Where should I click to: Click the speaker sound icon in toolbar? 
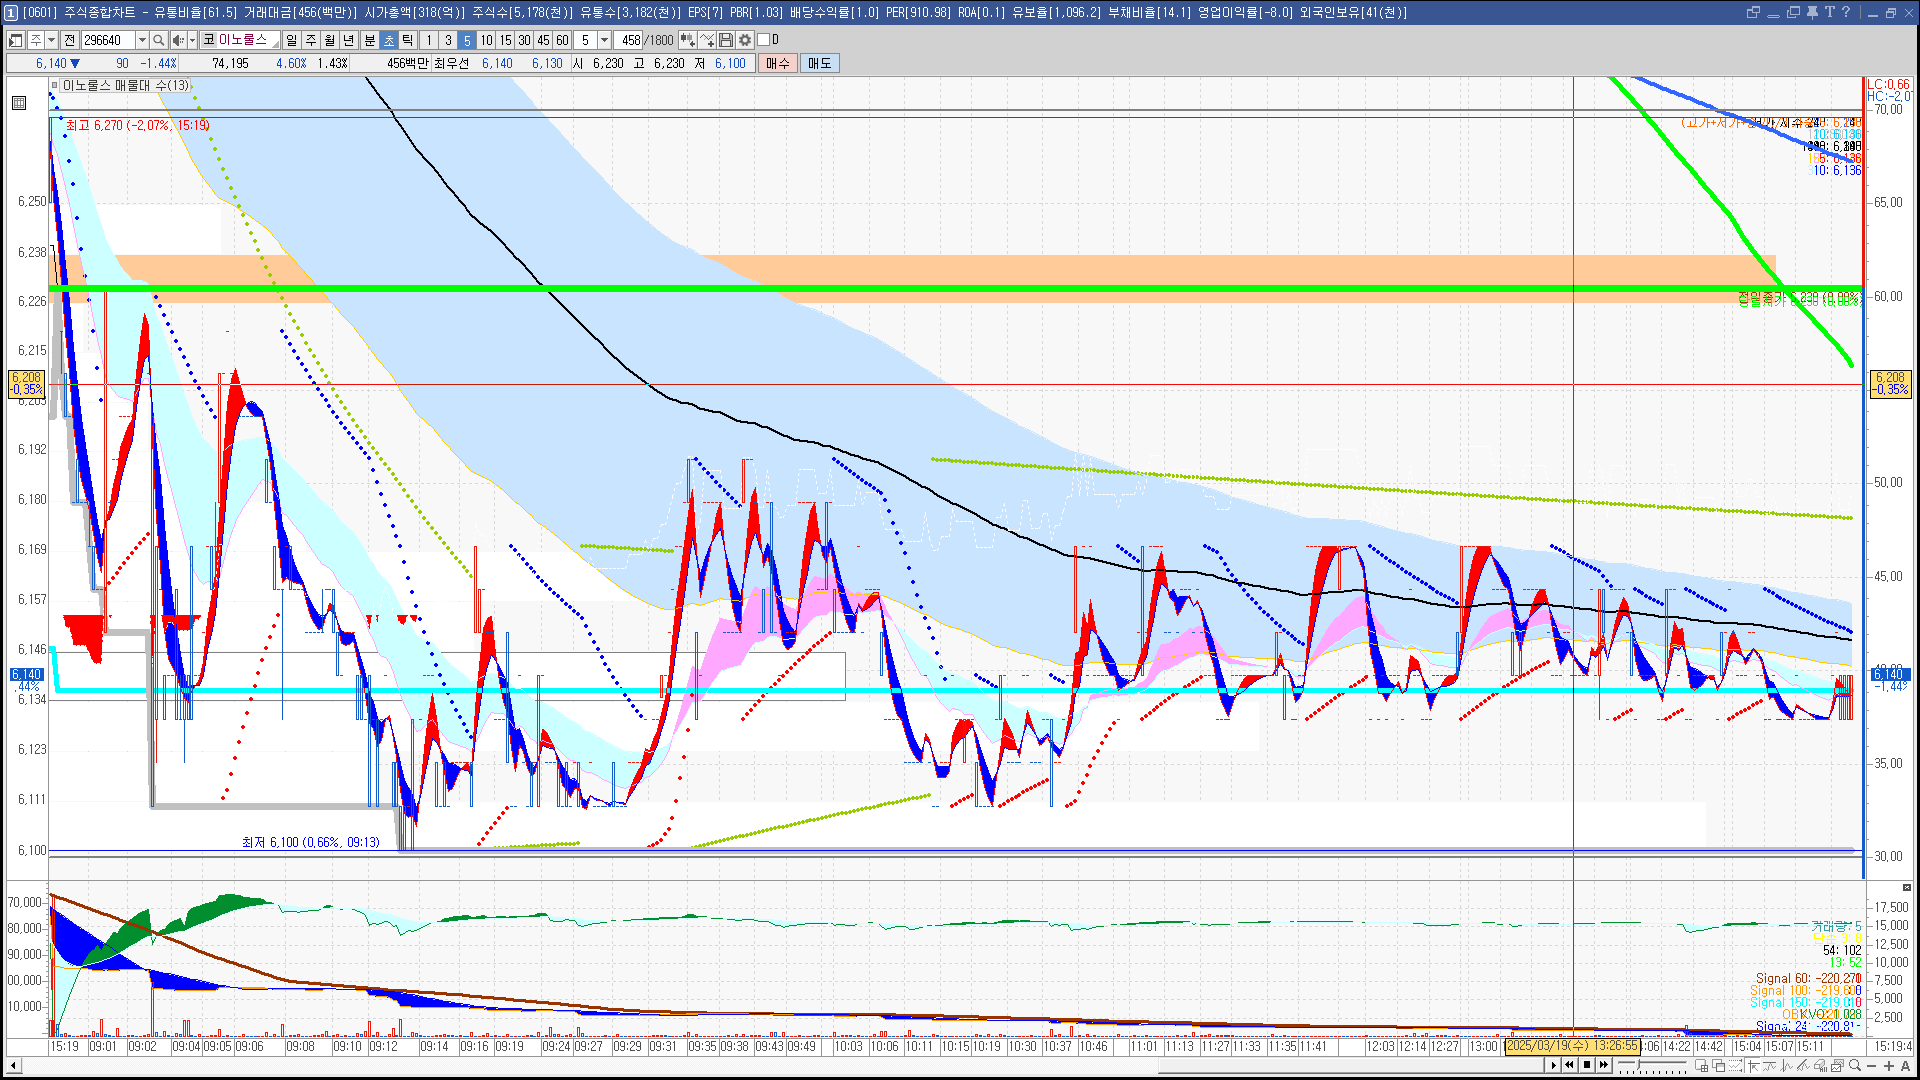click(178, 40)
